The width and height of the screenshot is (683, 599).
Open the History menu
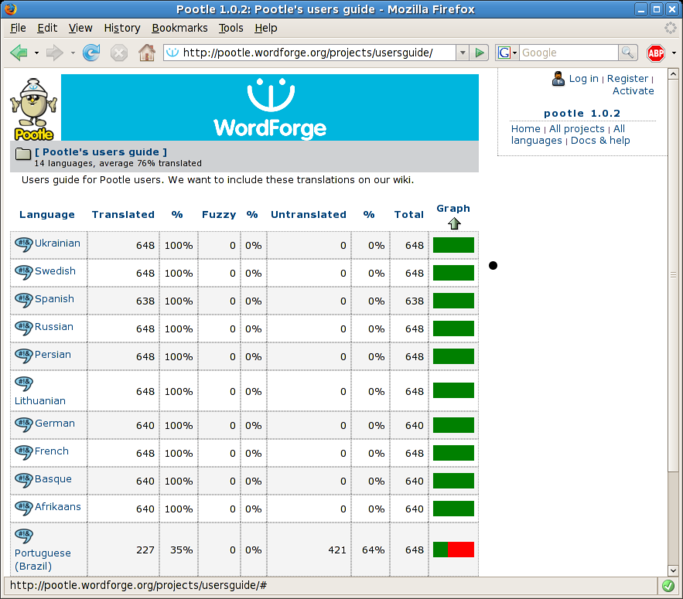coord(122,28)
